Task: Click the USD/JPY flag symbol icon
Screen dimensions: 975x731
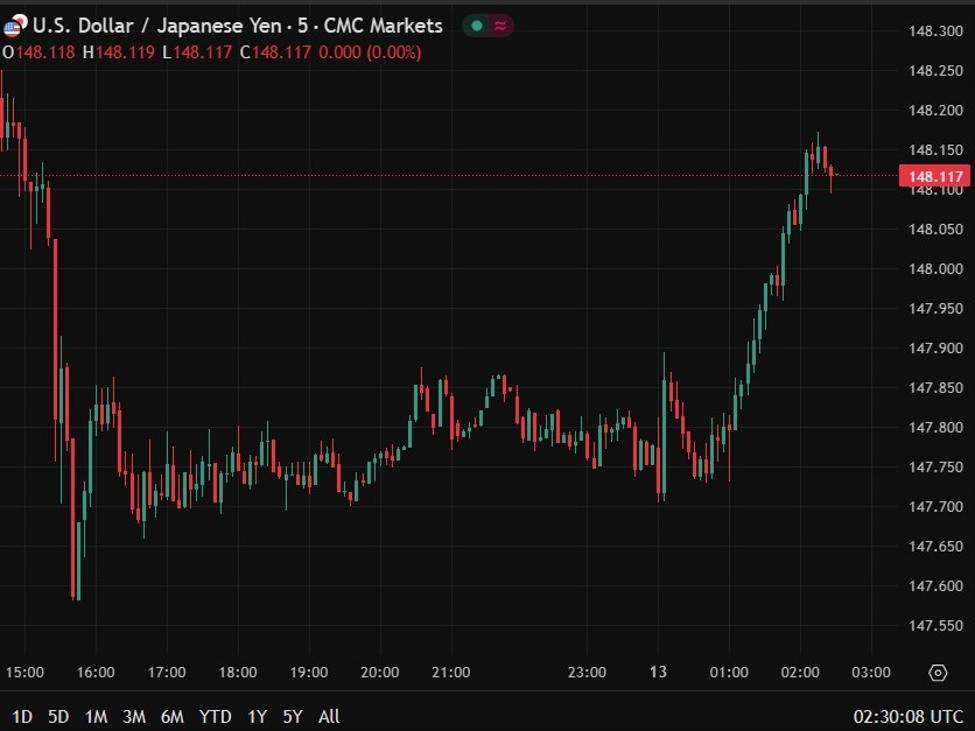Action: tap(15, 26)
